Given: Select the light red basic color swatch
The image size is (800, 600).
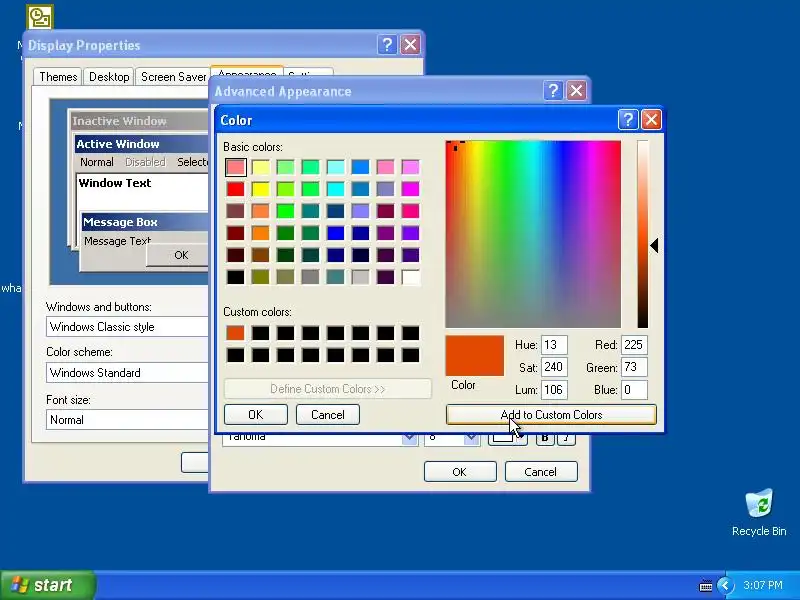Looking at the screenshot, I should coord(236,167).
